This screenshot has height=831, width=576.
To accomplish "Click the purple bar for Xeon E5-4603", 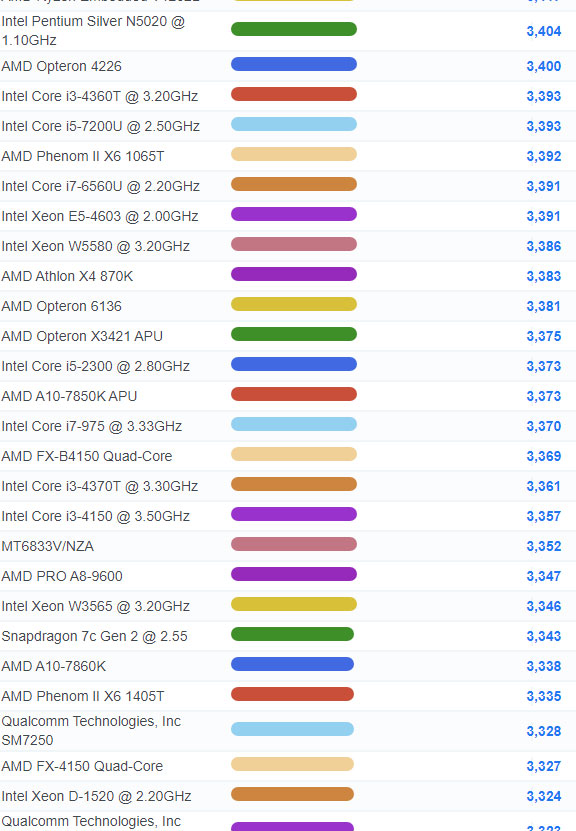I will coord(294,214).
